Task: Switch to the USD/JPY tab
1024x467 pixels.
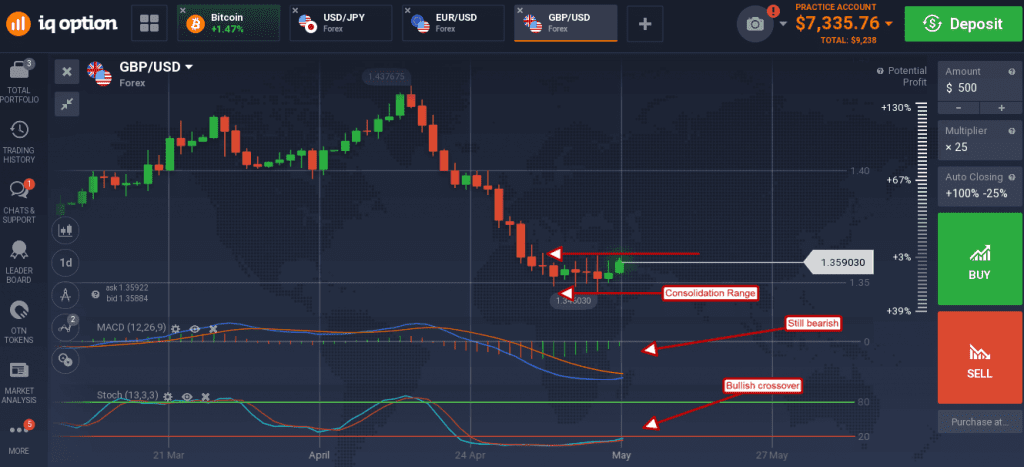Action: [341, 24]
